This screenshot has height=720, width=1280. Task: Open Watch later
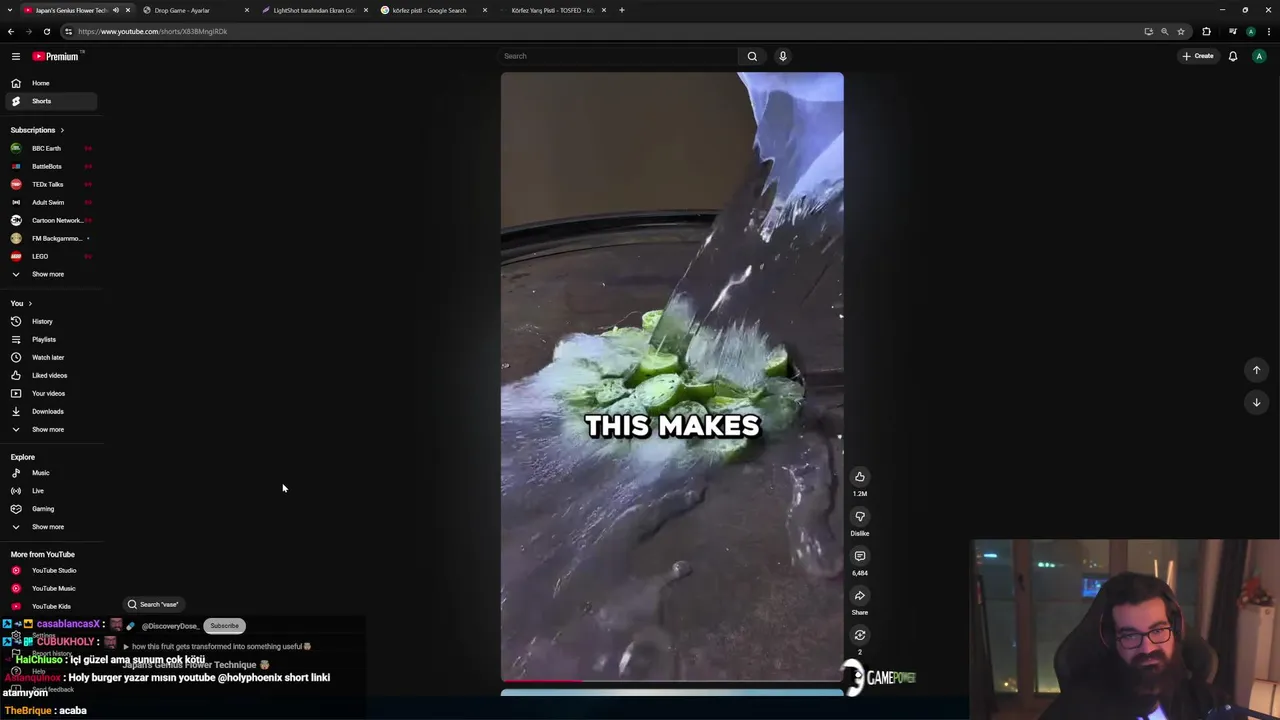tap(50, 357)
